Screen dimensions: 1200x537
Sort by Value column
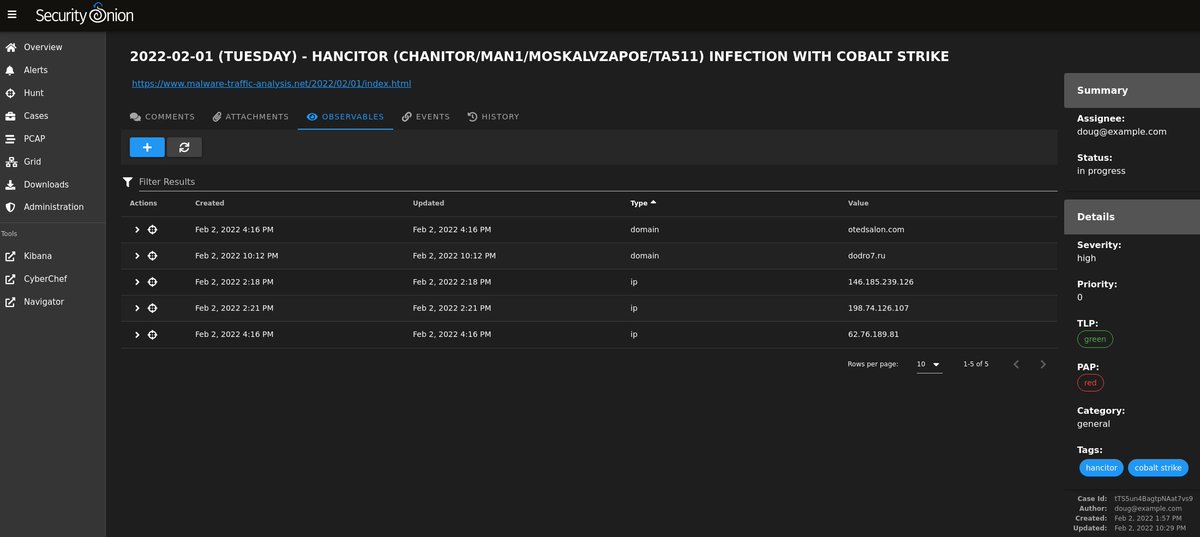(x=858, y=203)
